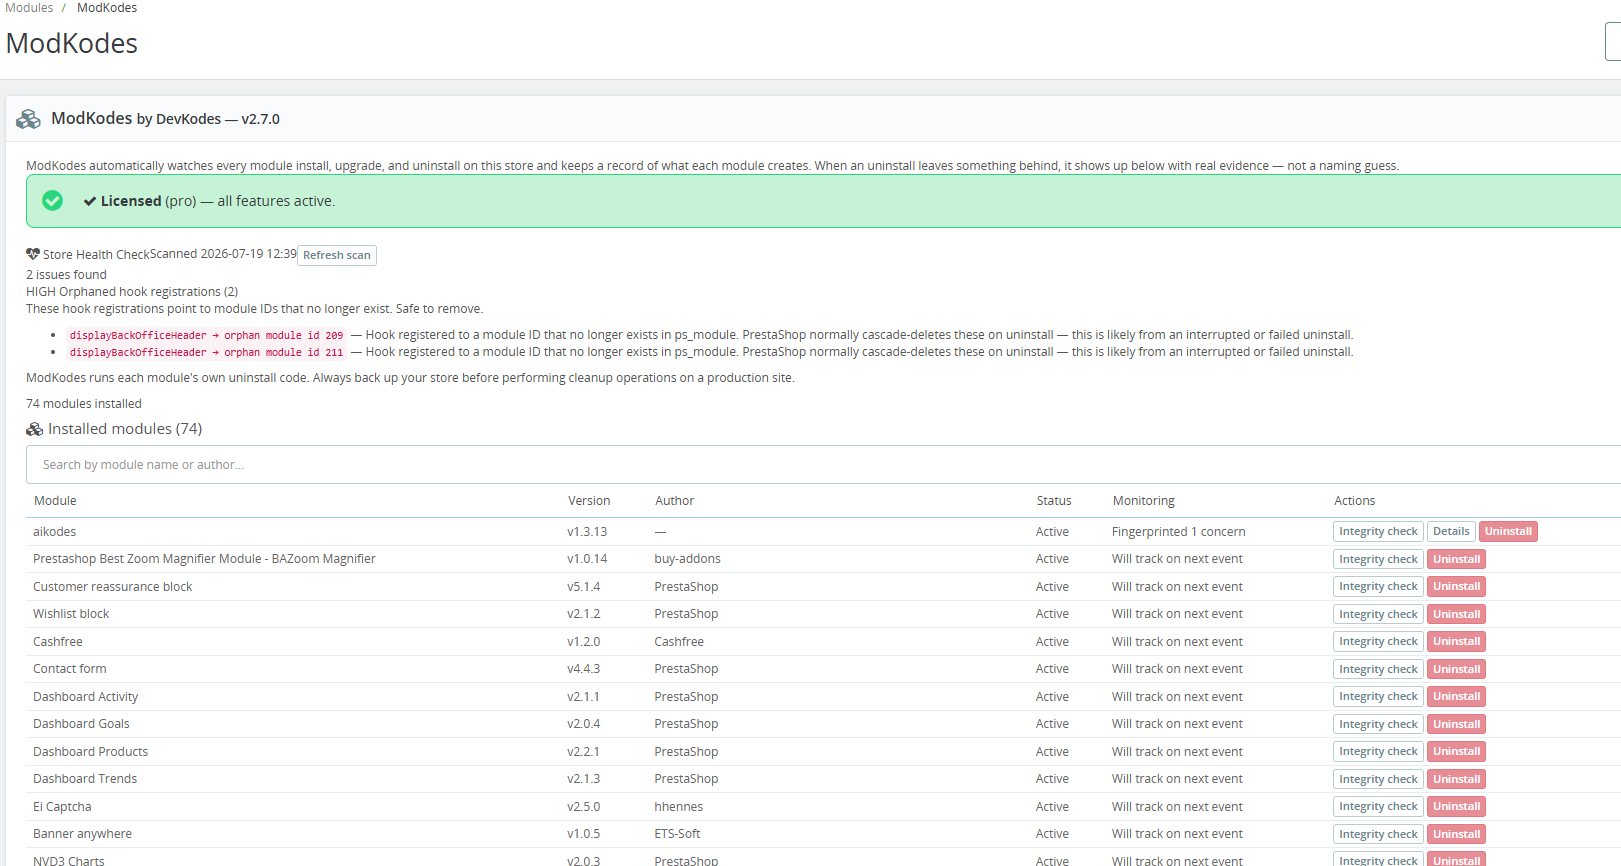This screenshot has height=866, width=1621.
Task: Click the ModKodes module cubes icon
Action: click(x=28, y=119)
